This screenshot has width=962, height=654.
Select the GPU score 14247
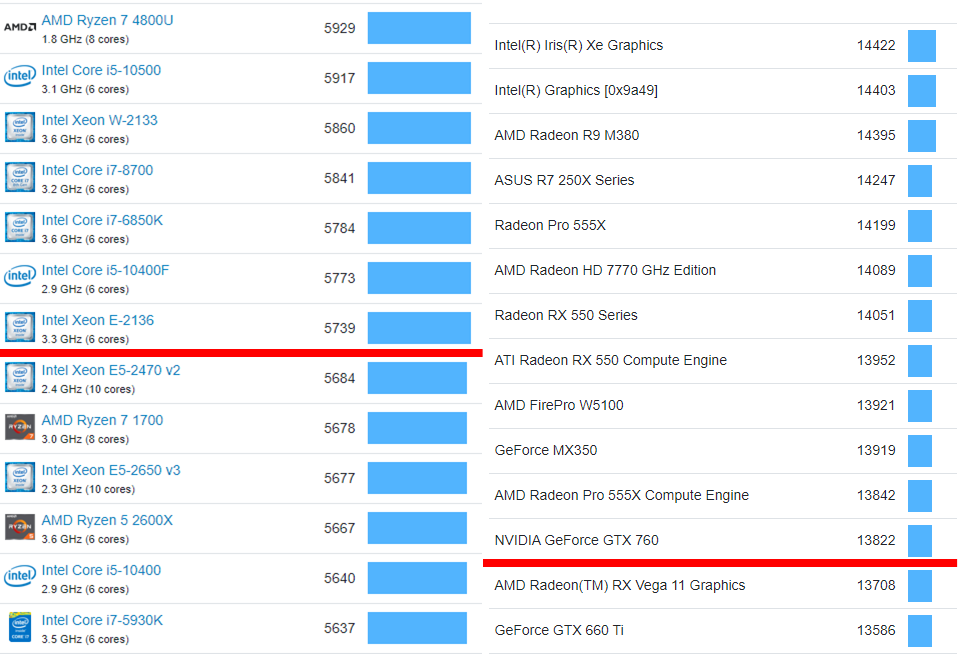click(x=876, y=180)
